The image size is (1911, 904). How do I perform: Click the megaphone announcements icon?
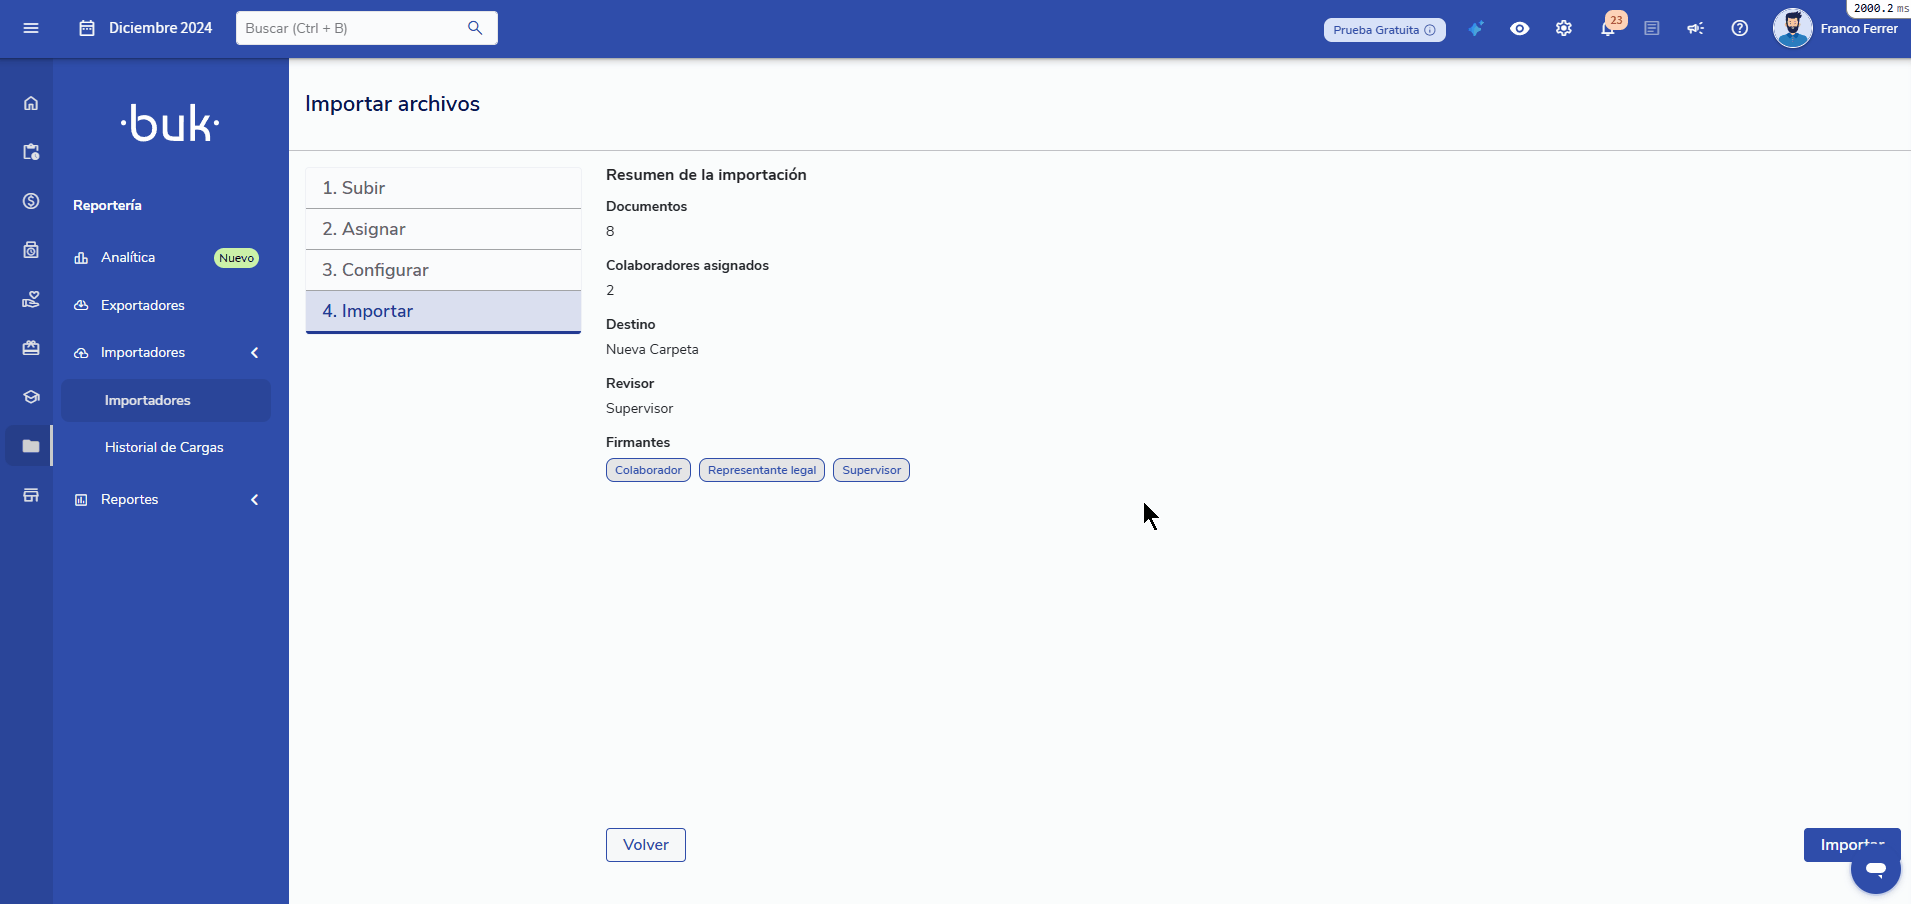click(x=1695, y=29)
